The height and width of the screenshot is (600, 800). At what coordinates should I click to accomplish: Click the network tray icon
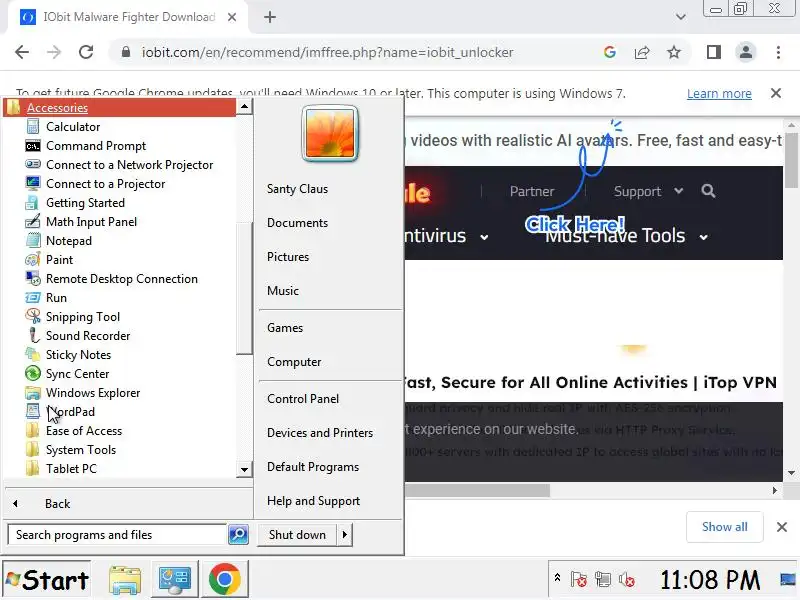pyautogui.click(x=603, y=579)
